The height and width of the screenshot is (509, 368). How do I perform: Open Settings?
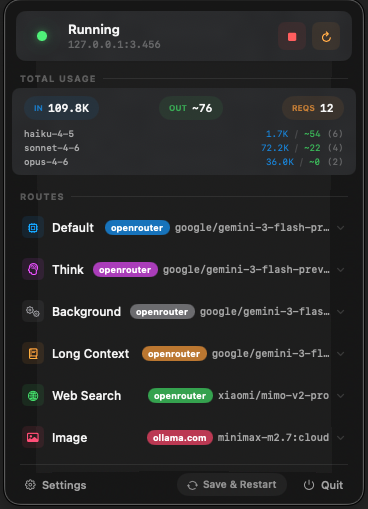pyautogui.click(x=56, y=485)
